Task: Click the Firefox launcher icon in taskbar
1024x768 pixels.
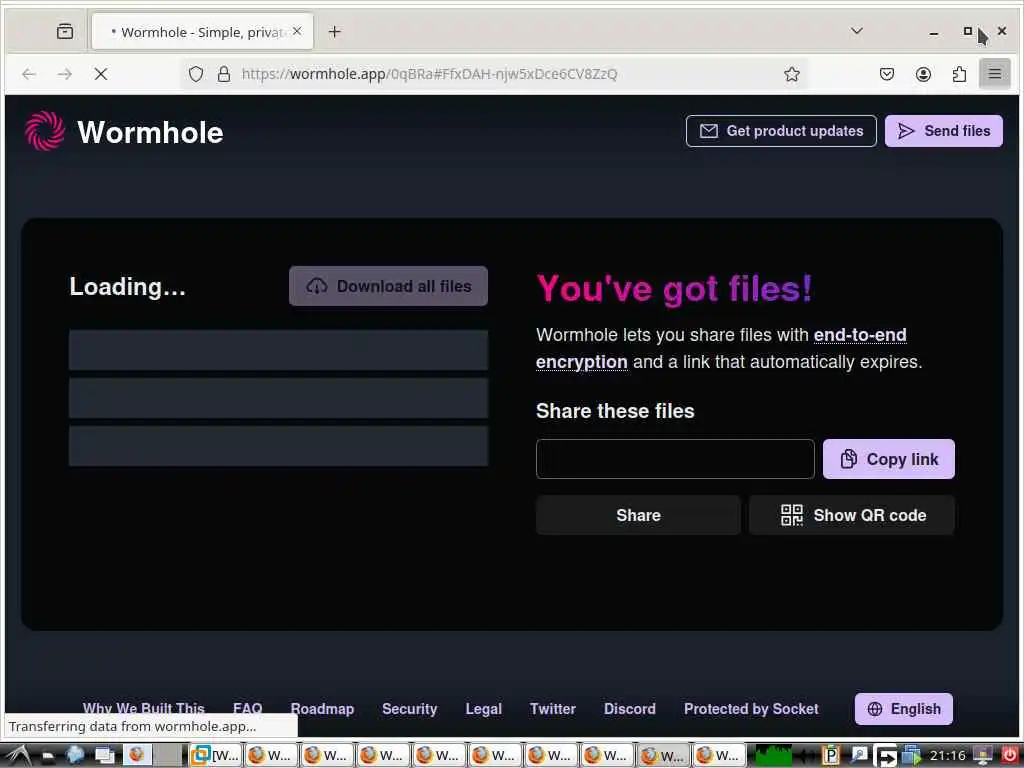Action: (137, 755)
